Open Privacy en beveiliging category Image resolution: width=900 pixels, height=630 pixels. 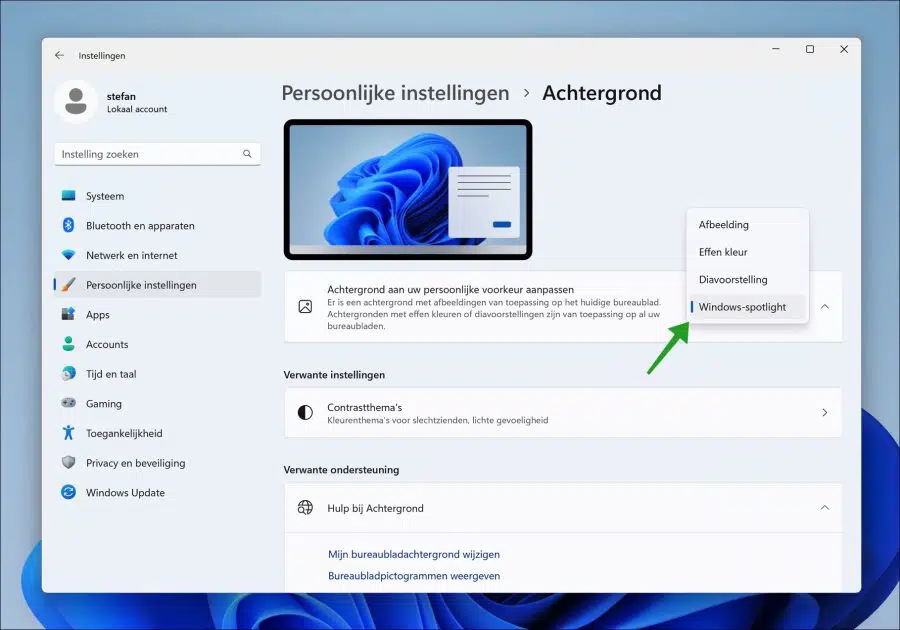[157, 463]
